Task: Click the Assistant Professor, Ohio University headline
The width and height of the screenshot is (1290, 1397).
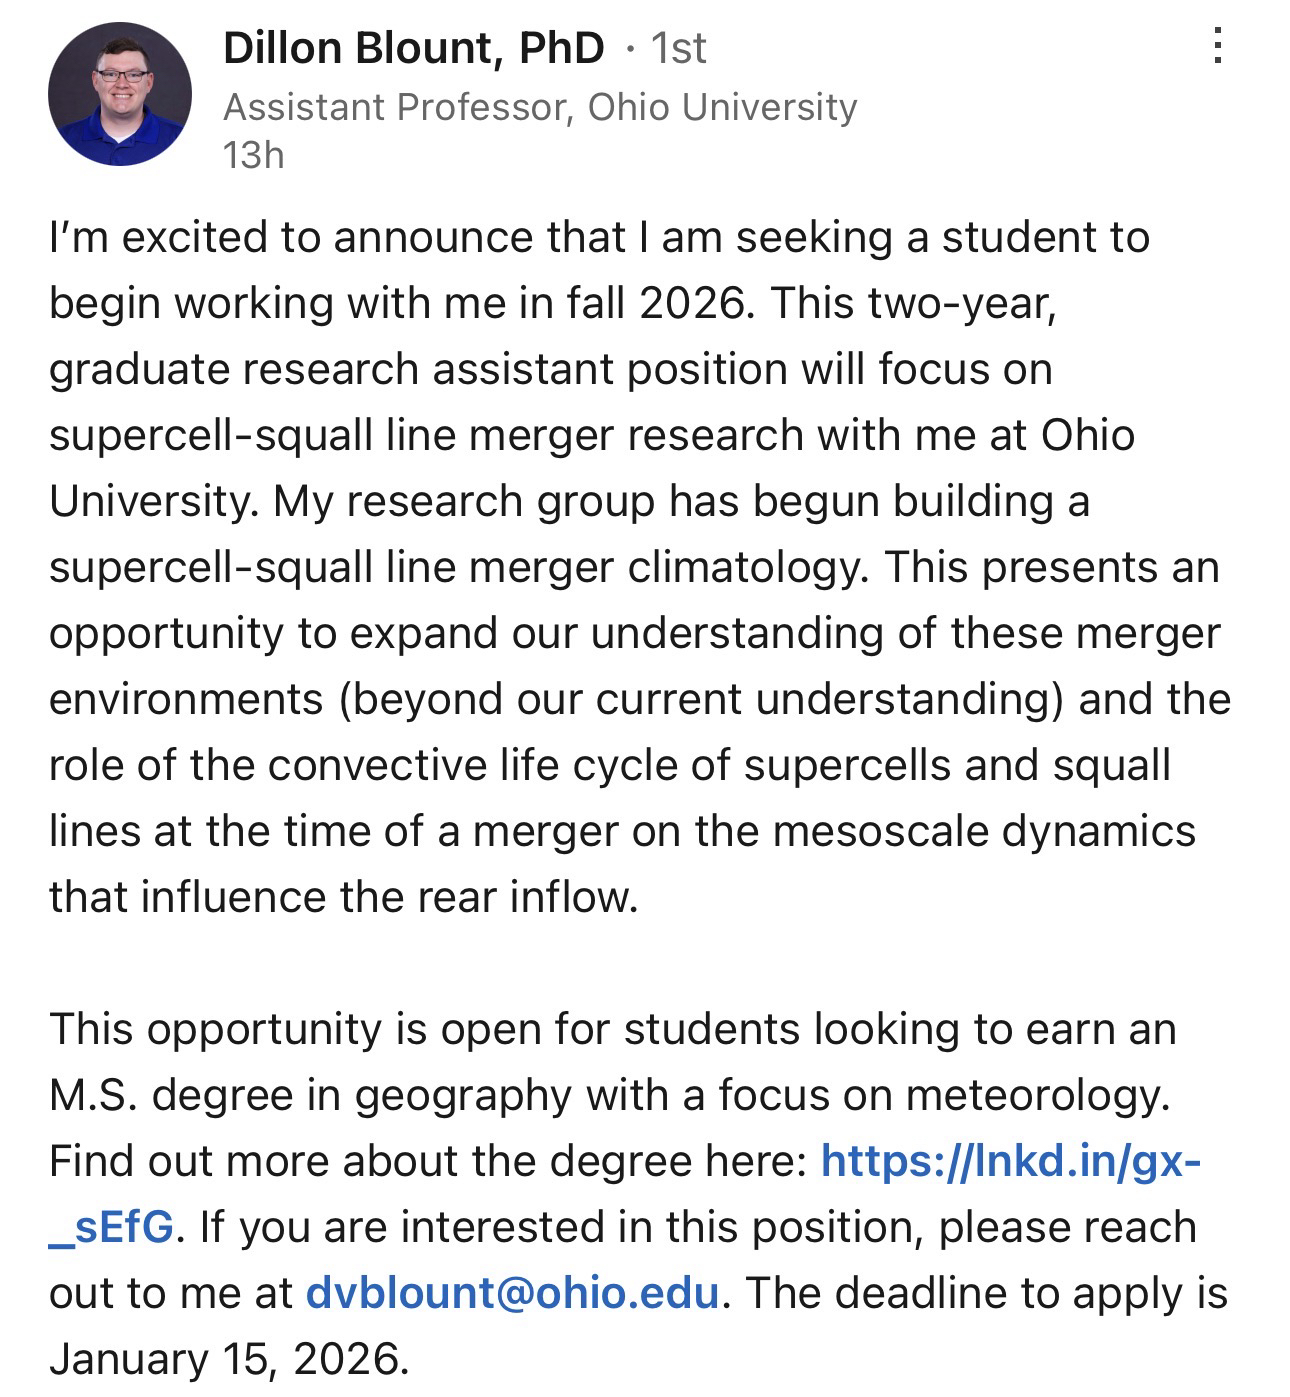Action: (540, 107)
